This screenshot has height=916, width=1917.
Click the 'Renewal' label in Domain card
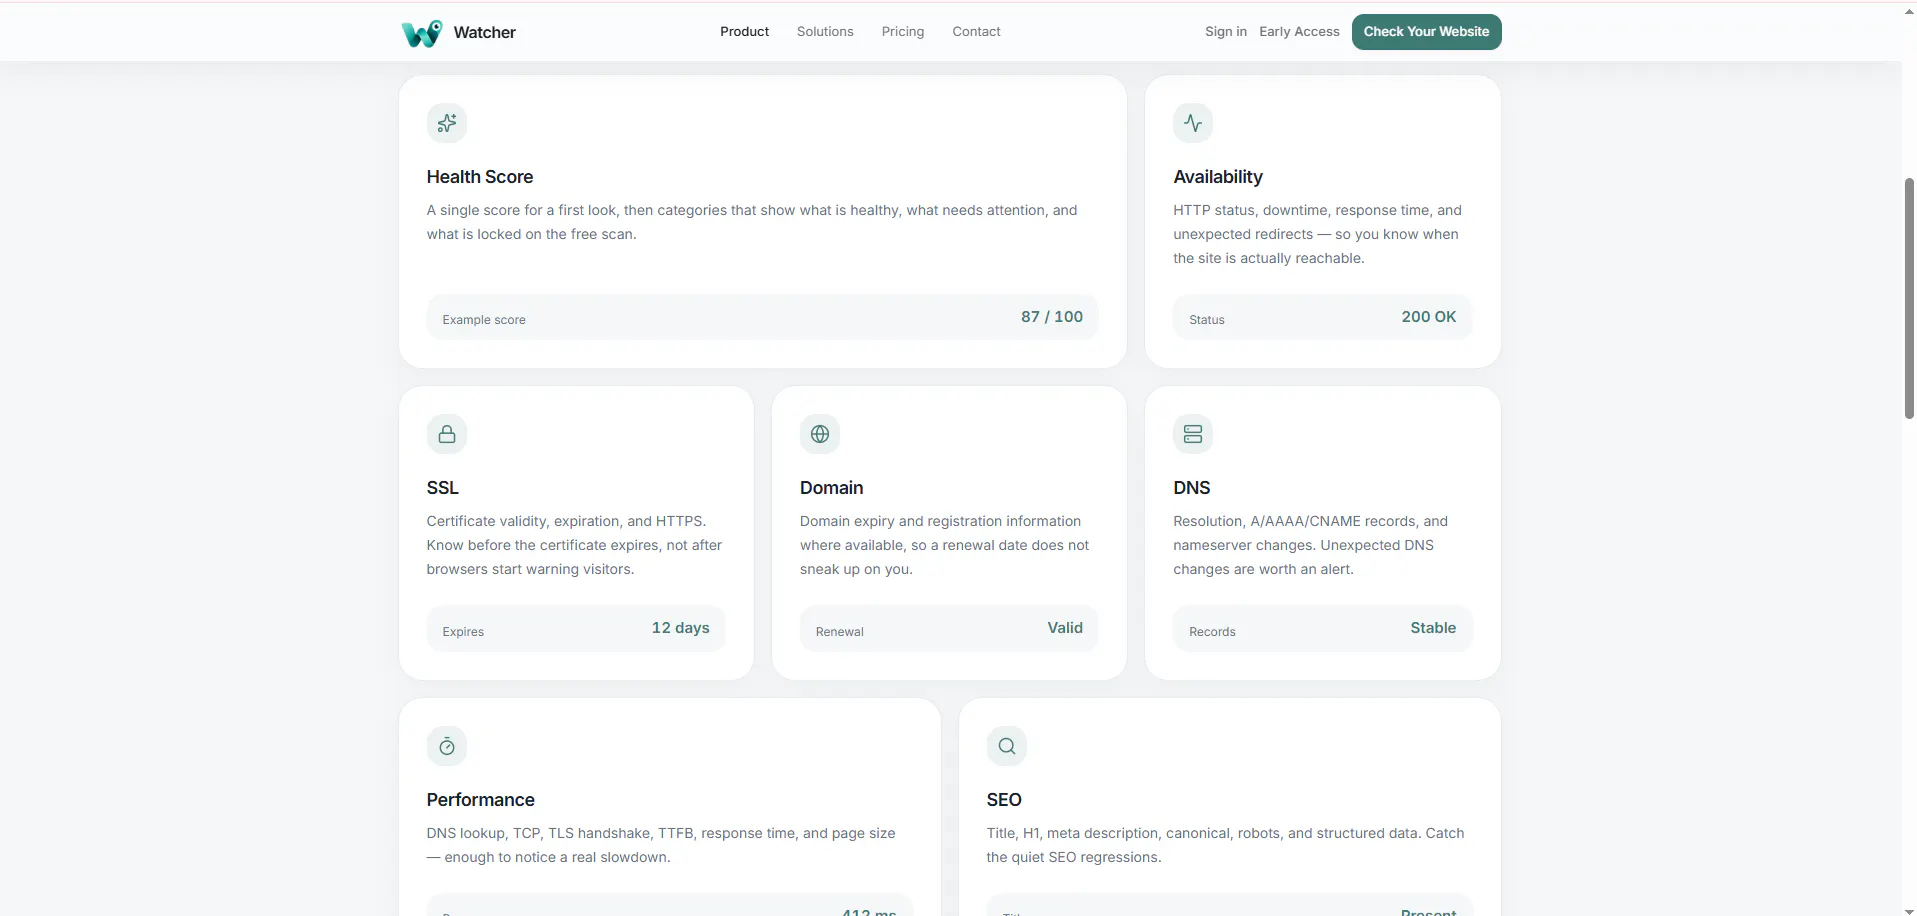tap(840, 632)
